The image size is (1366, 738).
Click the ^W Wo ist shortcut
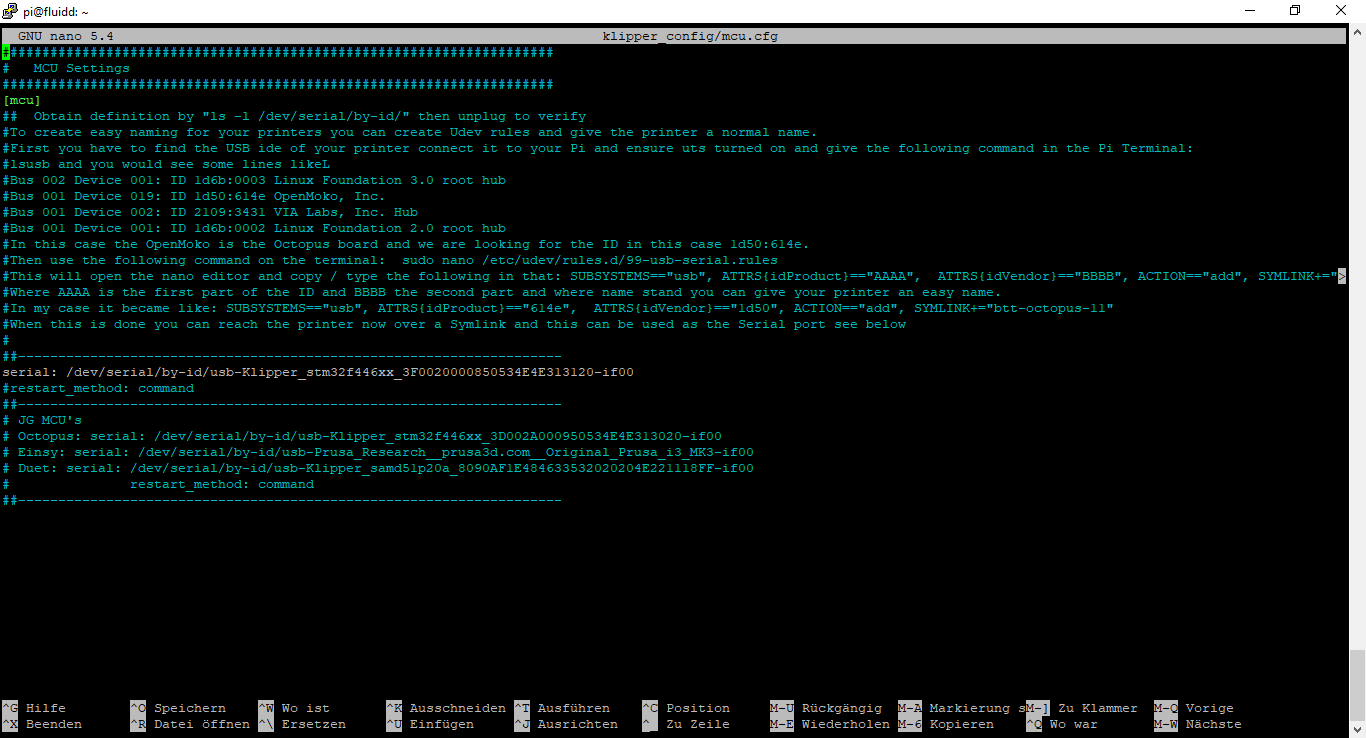coord(294,708)
